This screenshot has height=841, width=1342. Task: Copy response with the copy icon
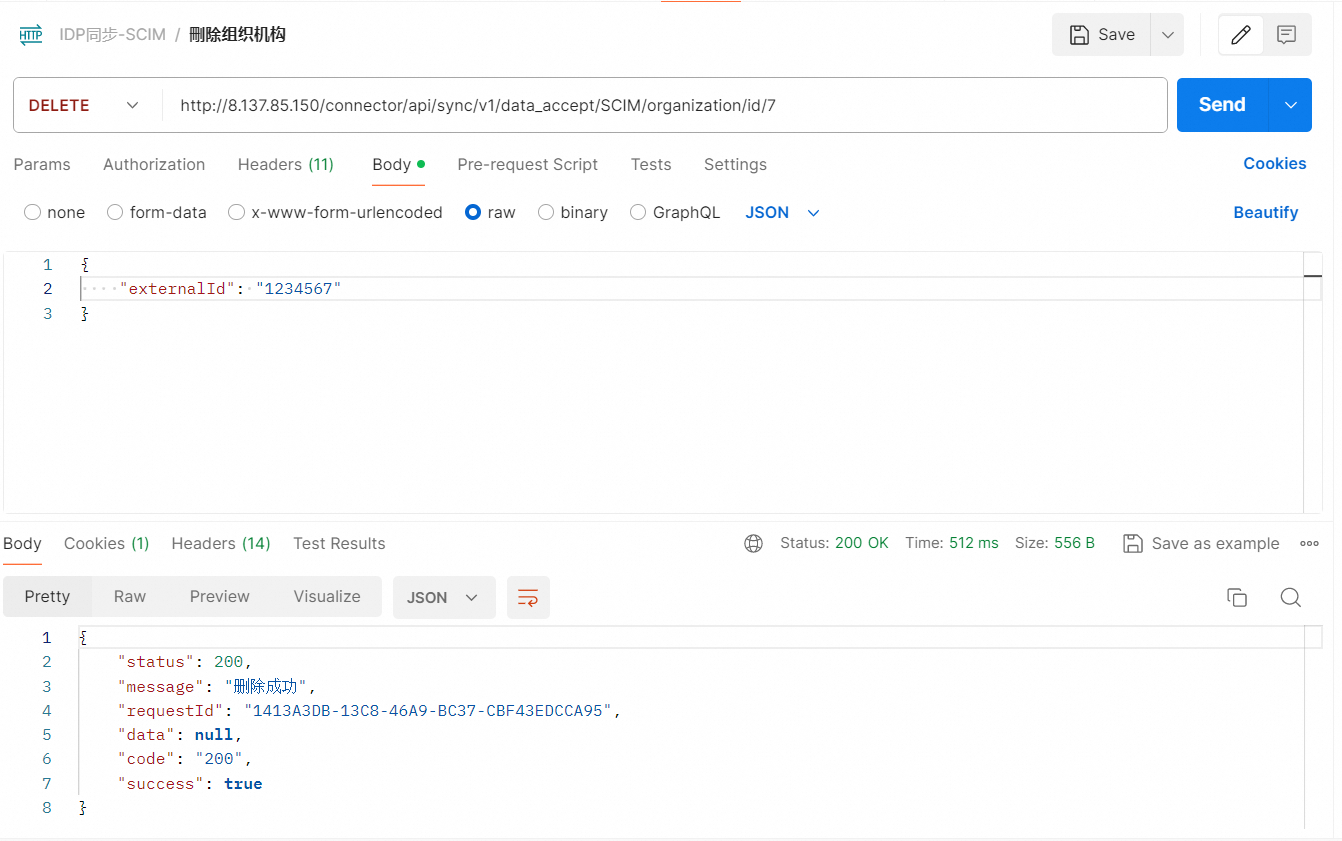(x=1237, y=597)
